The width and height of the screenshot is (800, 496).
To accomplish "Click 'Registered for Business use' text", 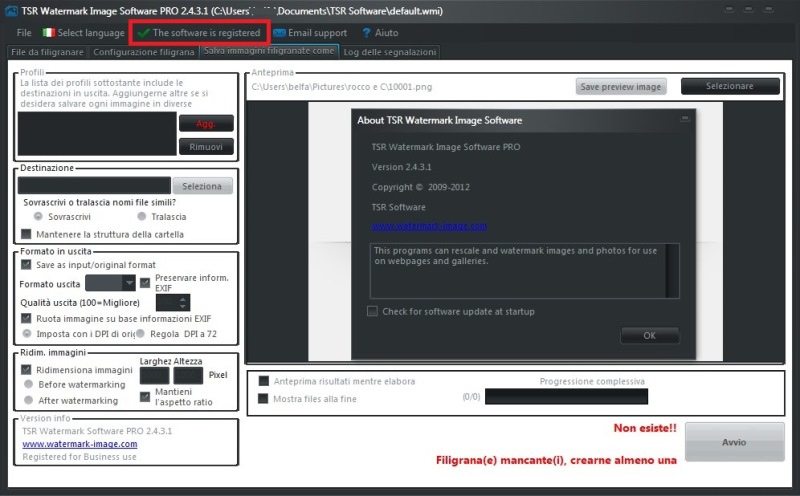I will click(80, 457).
